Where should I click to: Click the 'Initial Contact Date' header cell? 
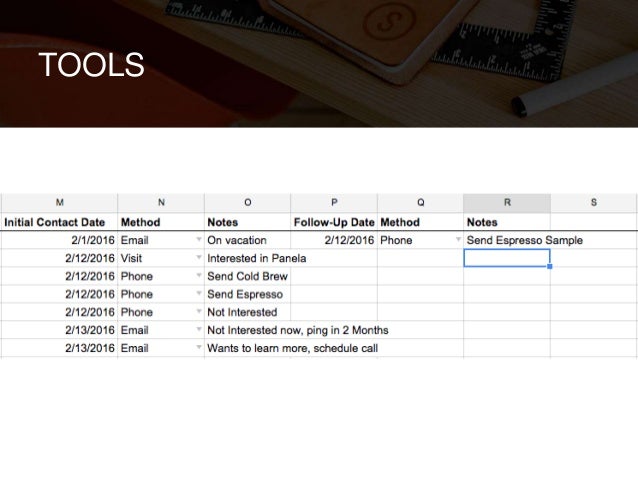(x=59, y=222)
